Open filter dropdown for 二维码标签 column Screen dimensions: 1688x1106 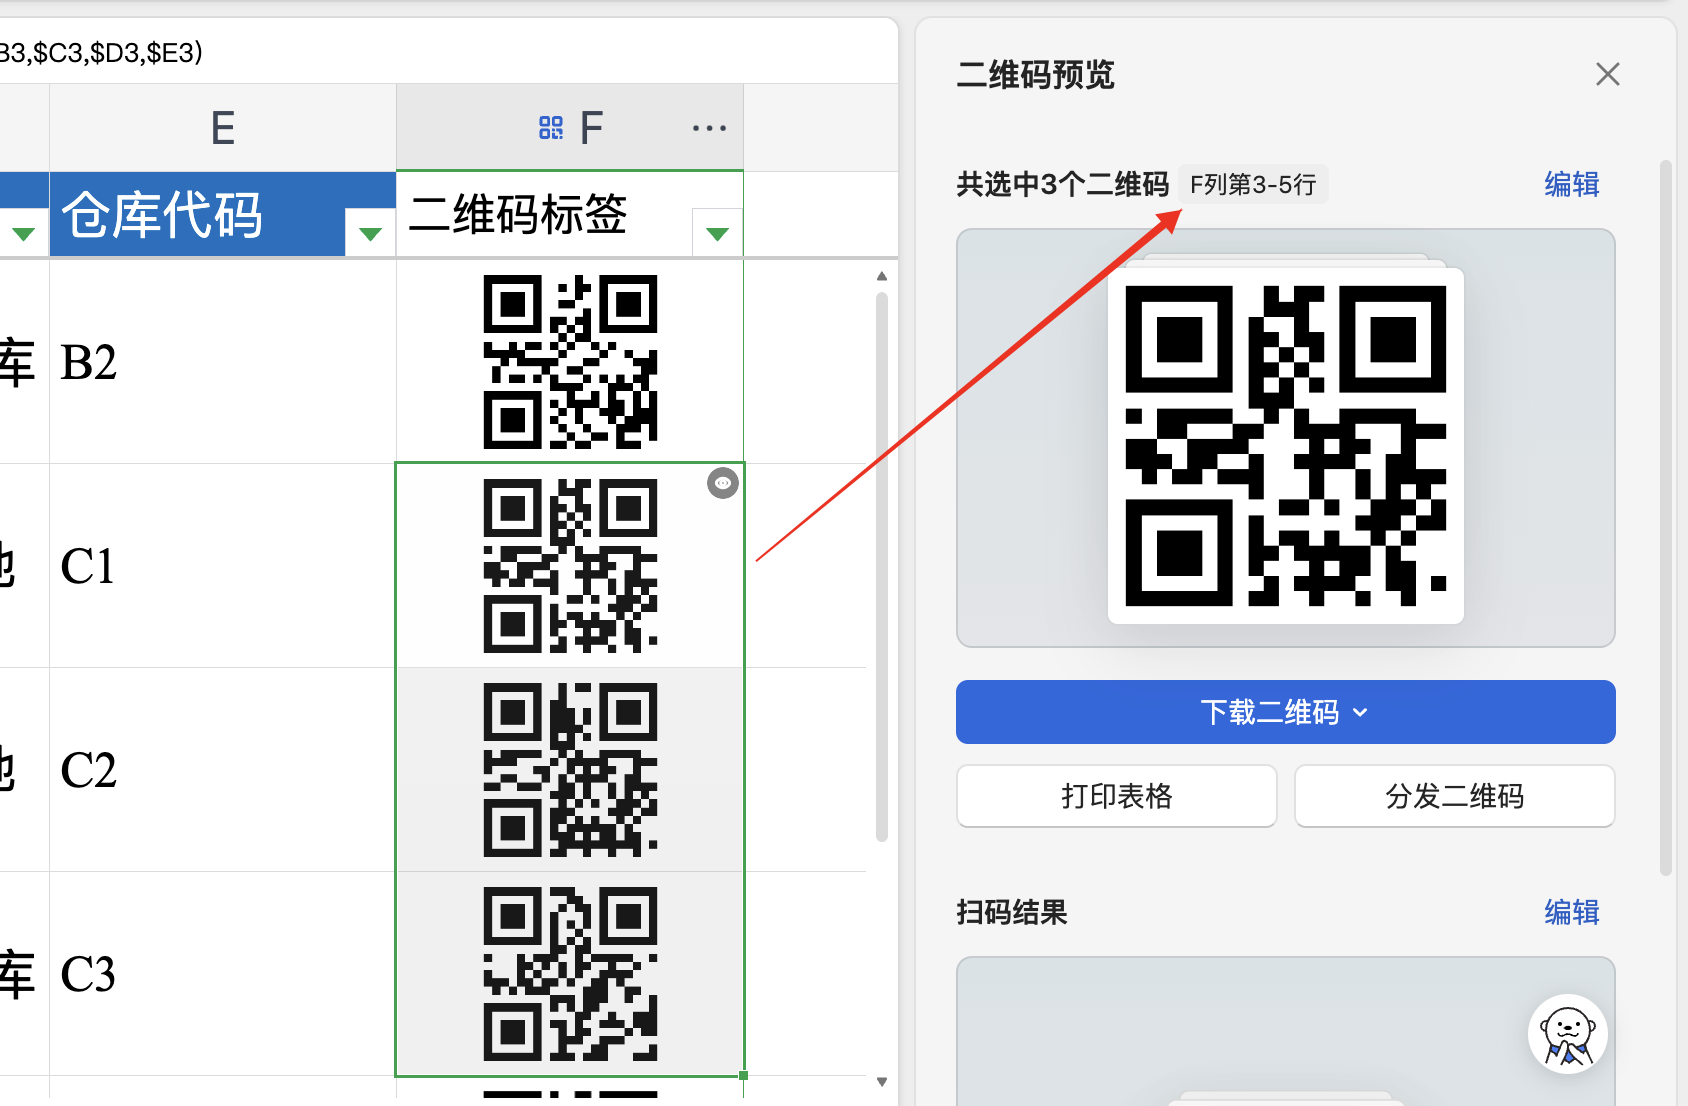click(717, 233)
